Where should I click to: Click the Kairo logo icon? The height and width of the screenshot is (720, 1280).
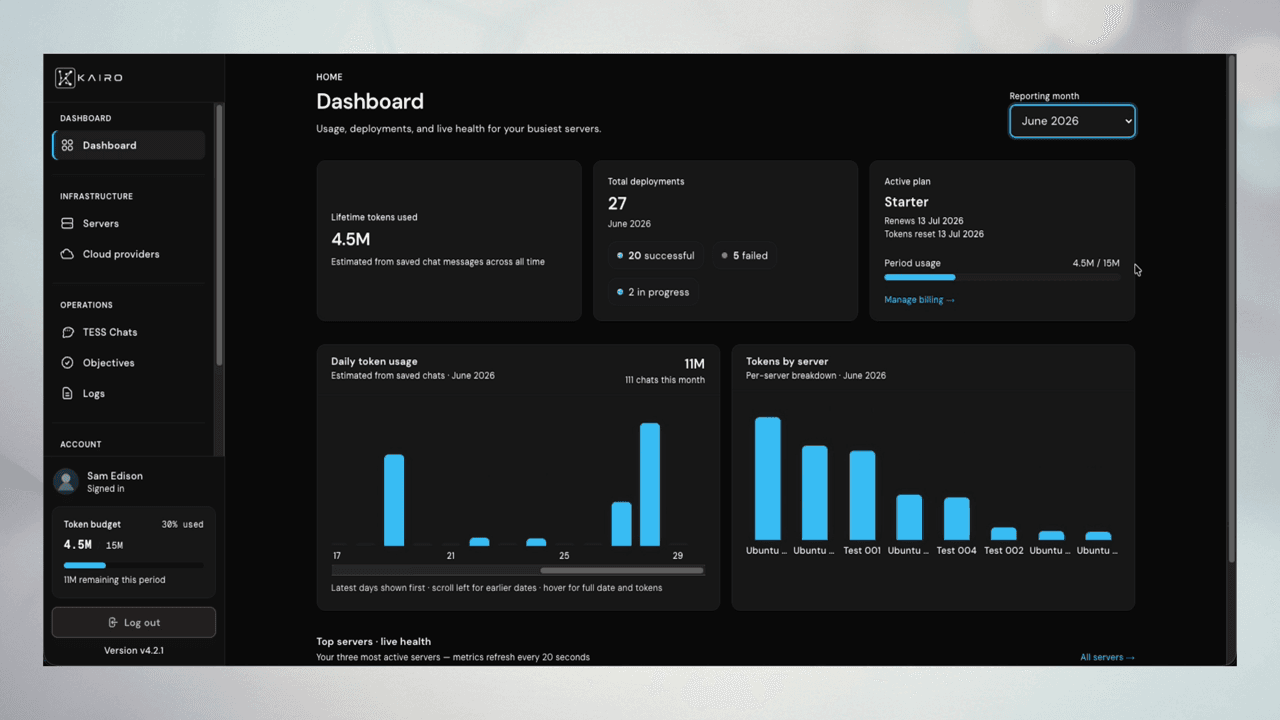[x=65, y=77]
